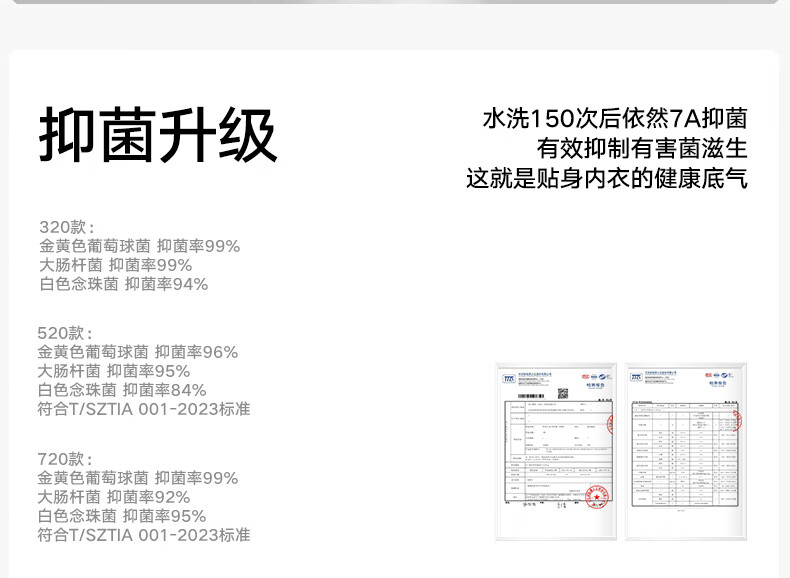
Task: Click the red seal edge on right report
Action: pyautogui.click(x=738, y=420)
